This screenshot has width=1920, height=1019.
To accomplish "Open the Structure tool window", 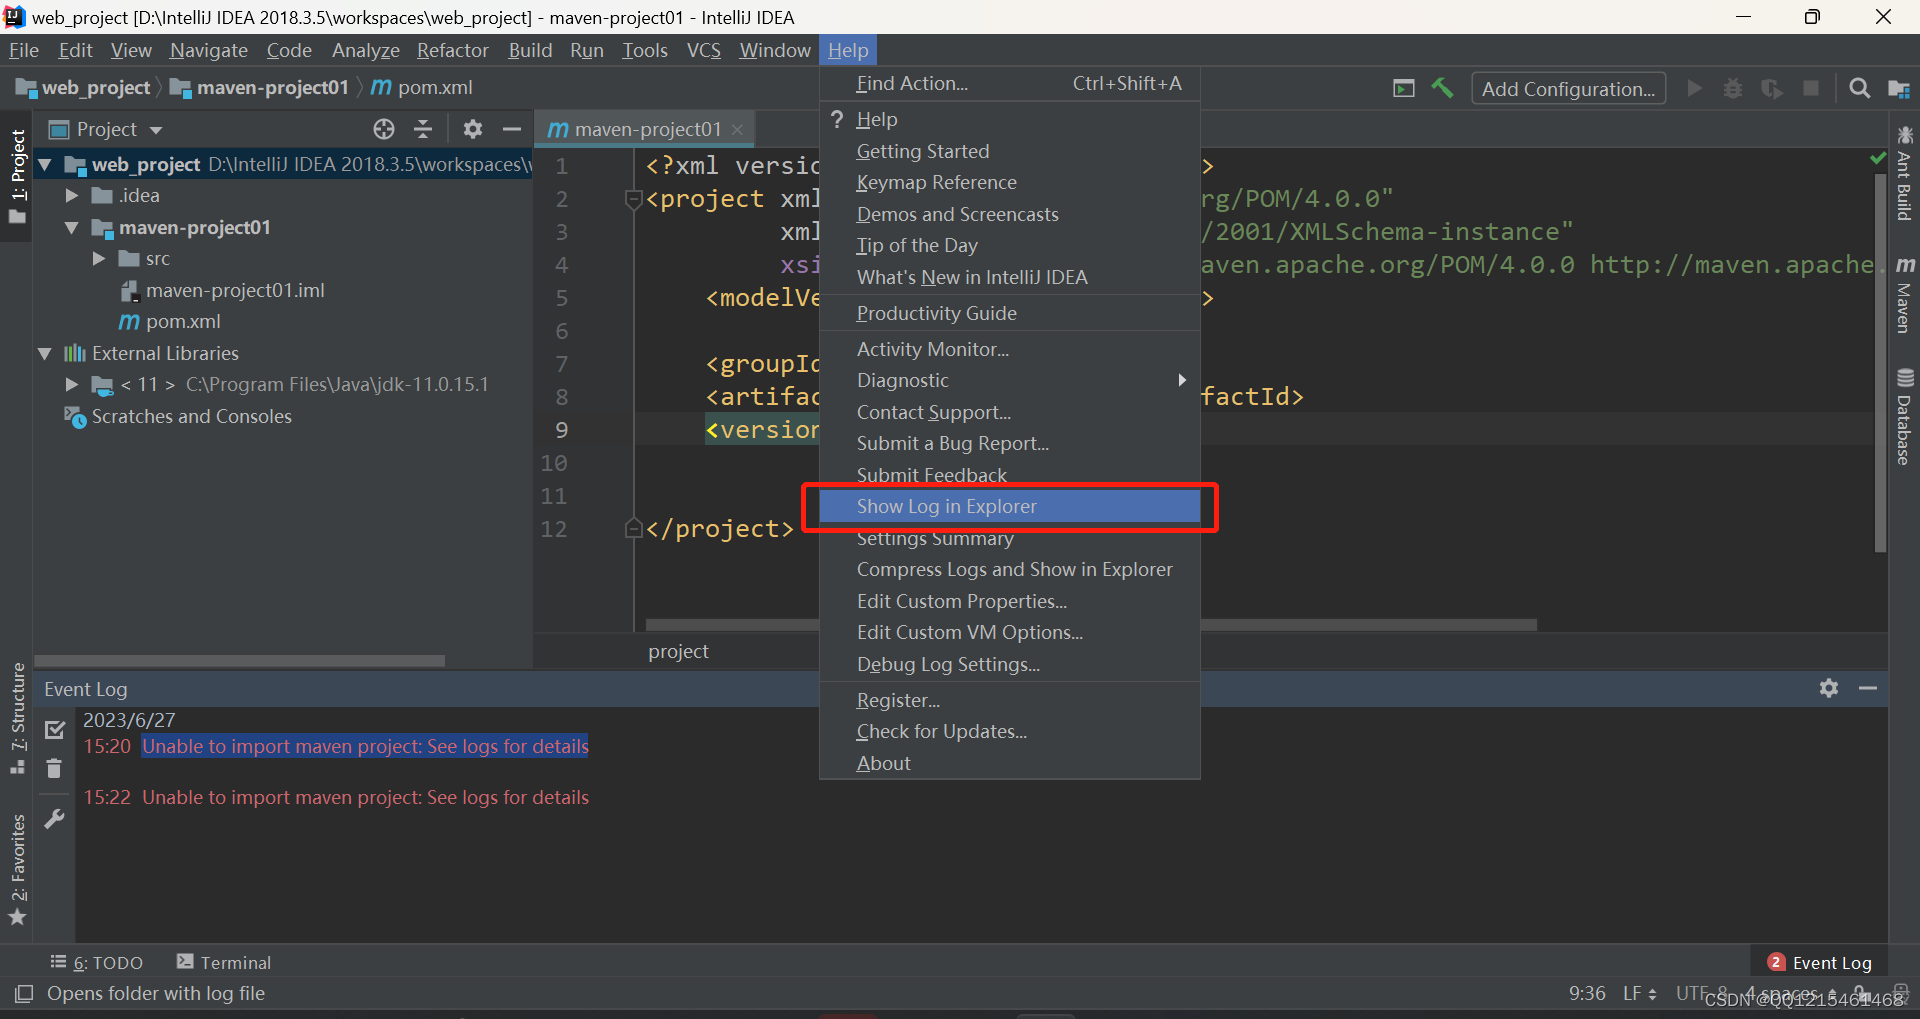I will 17,718.
